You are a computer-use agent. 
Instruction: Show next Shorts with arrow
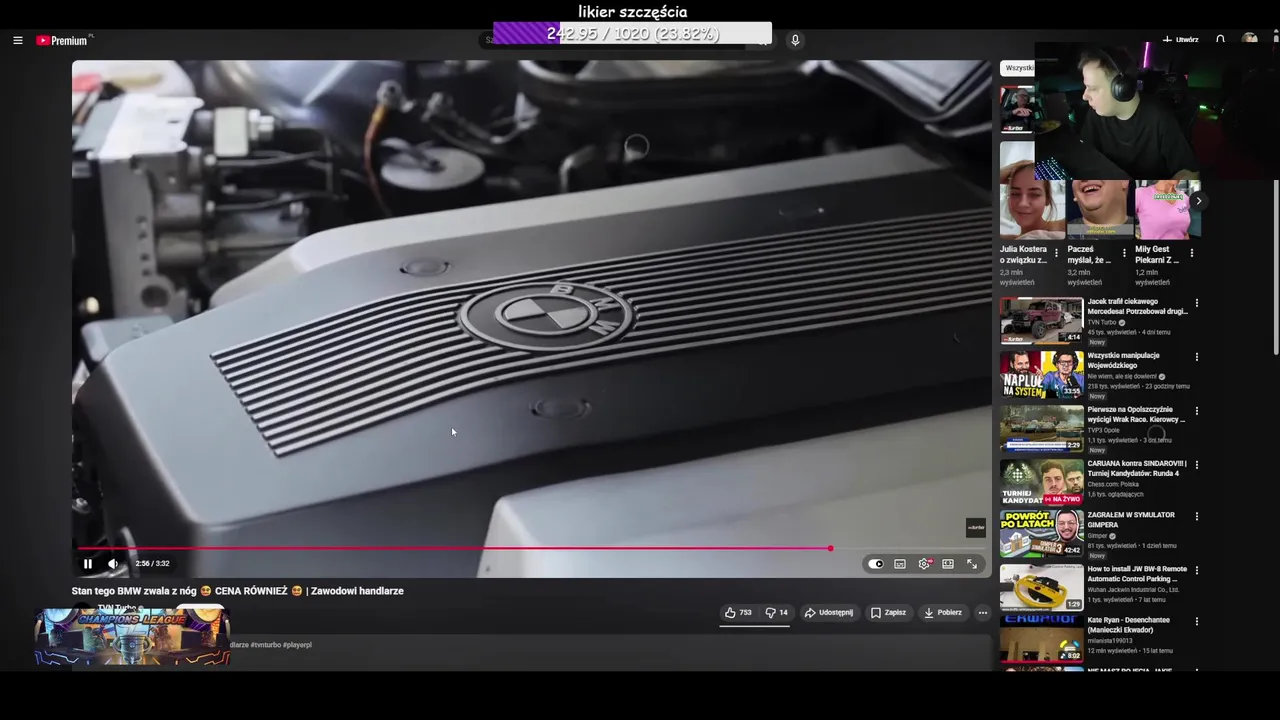[1198, 201]
